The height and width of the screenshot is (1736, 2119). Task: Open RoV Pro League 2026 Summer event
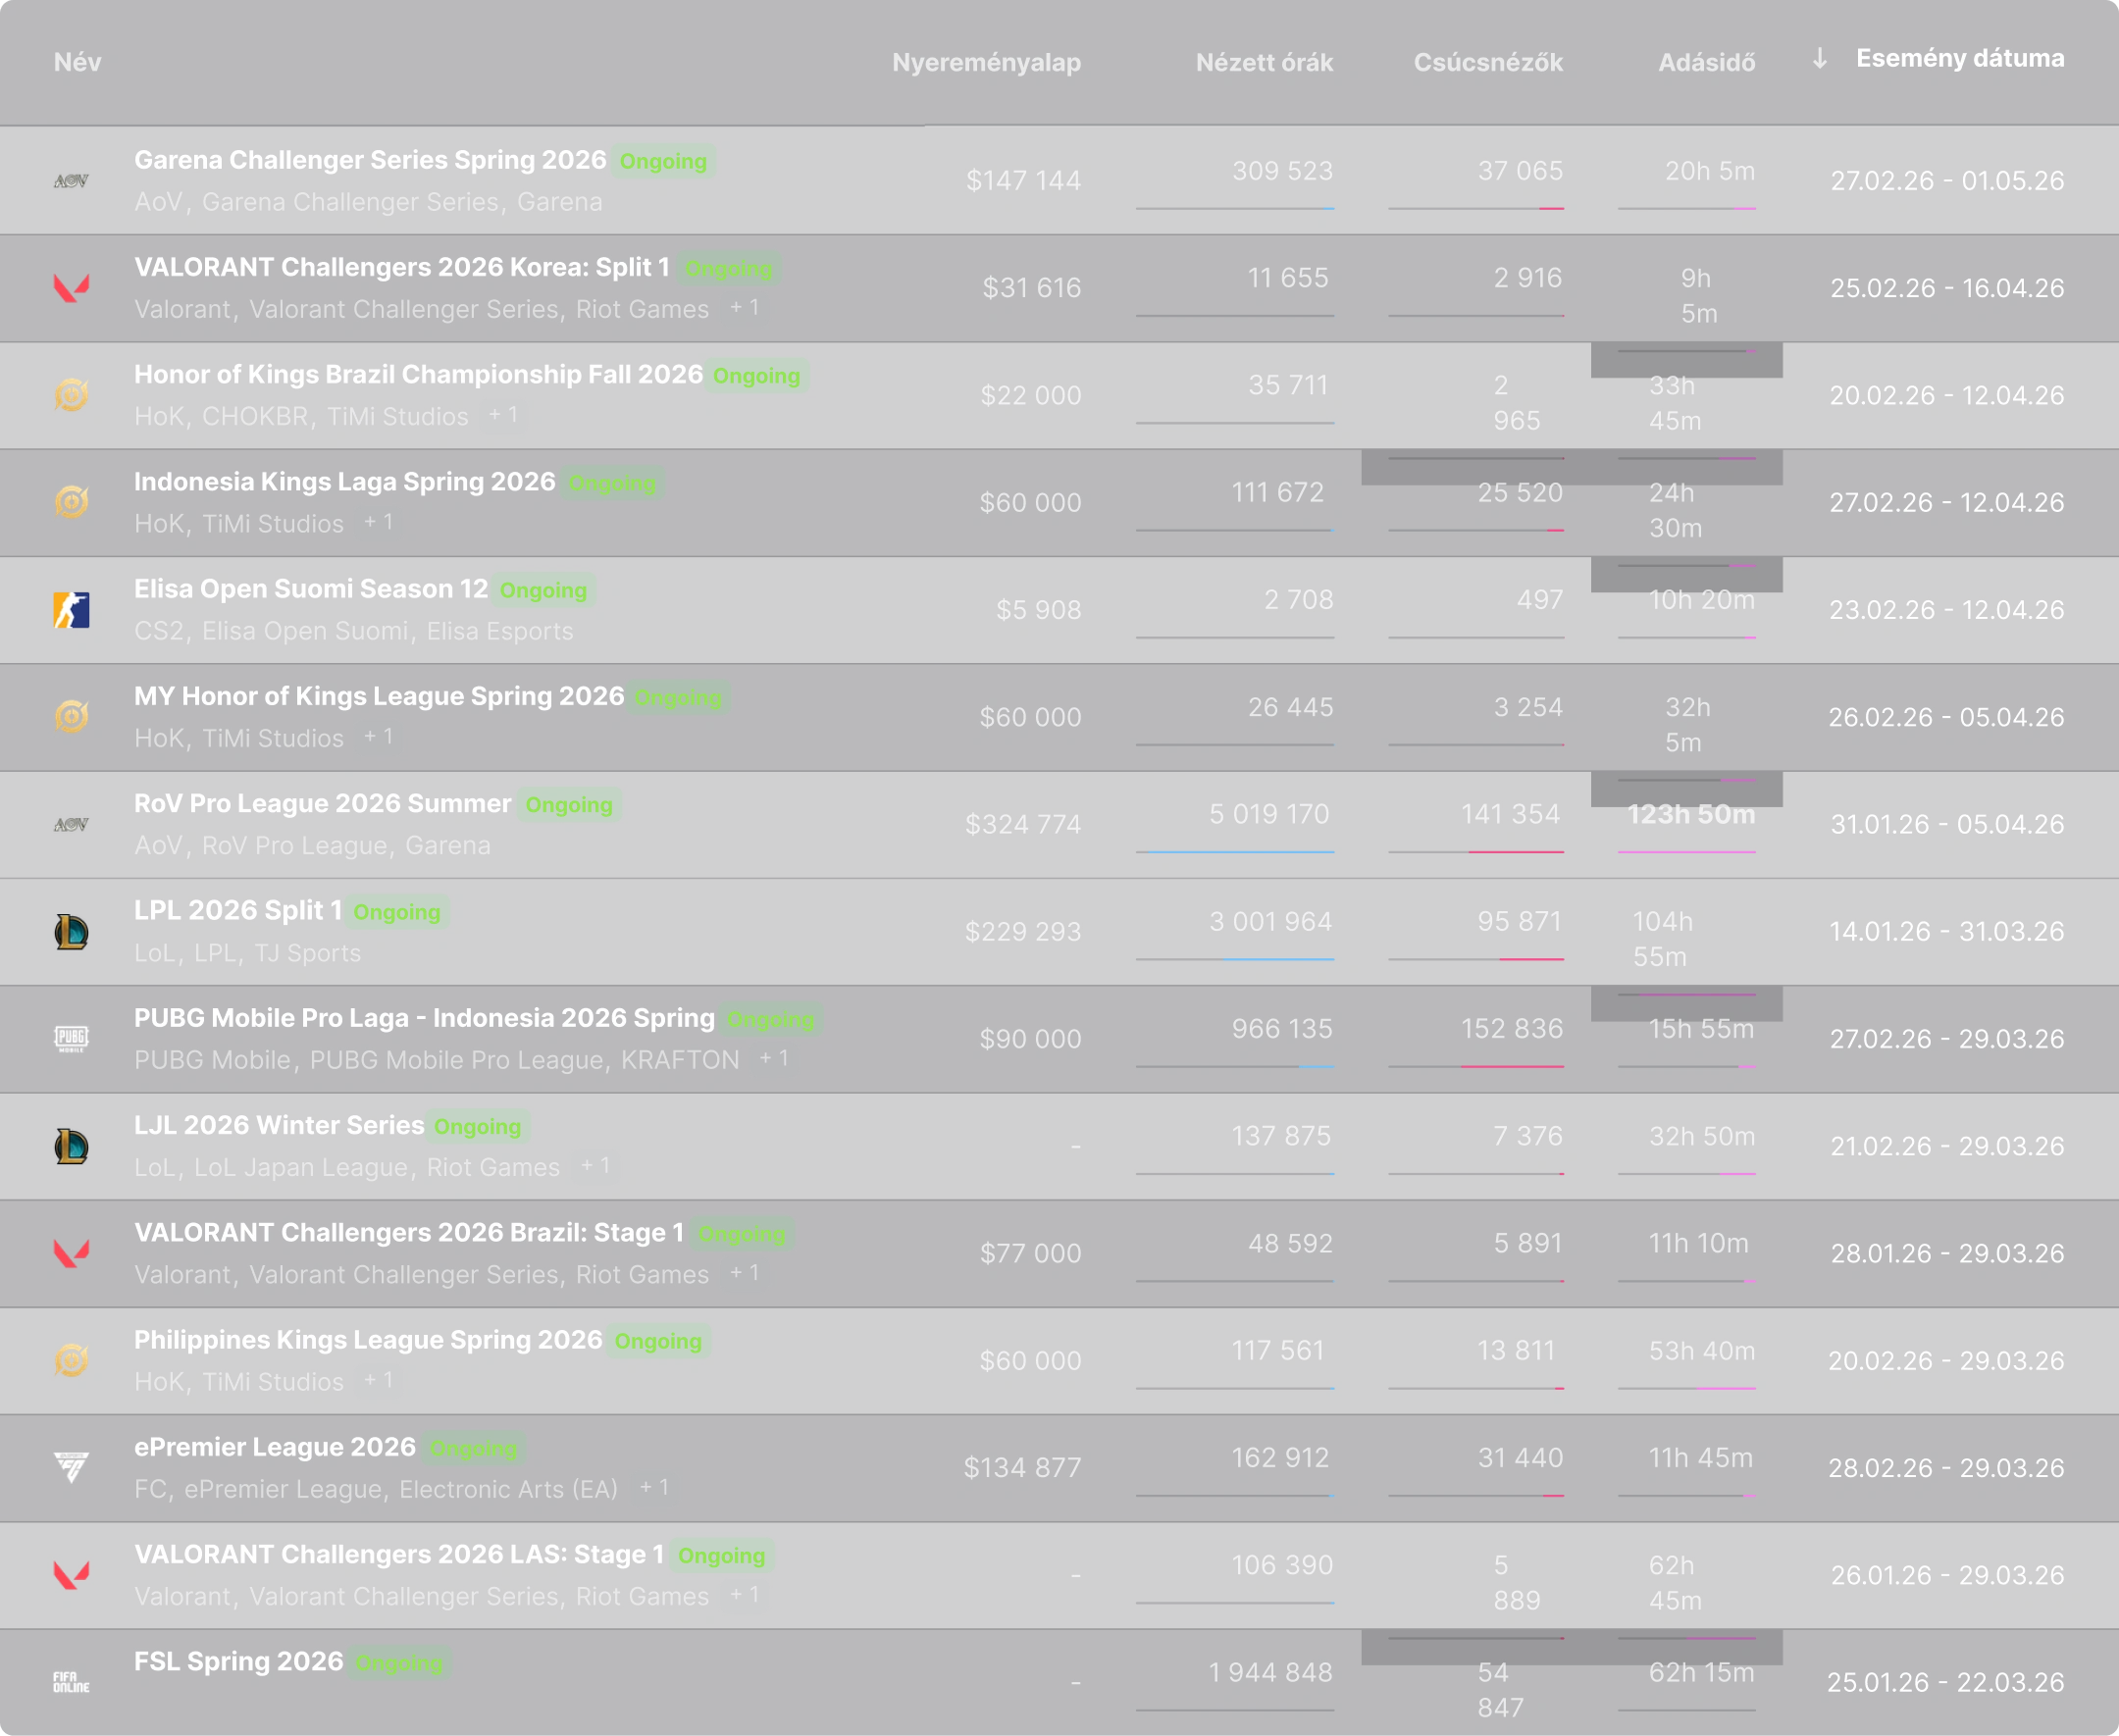coord(322,804)
